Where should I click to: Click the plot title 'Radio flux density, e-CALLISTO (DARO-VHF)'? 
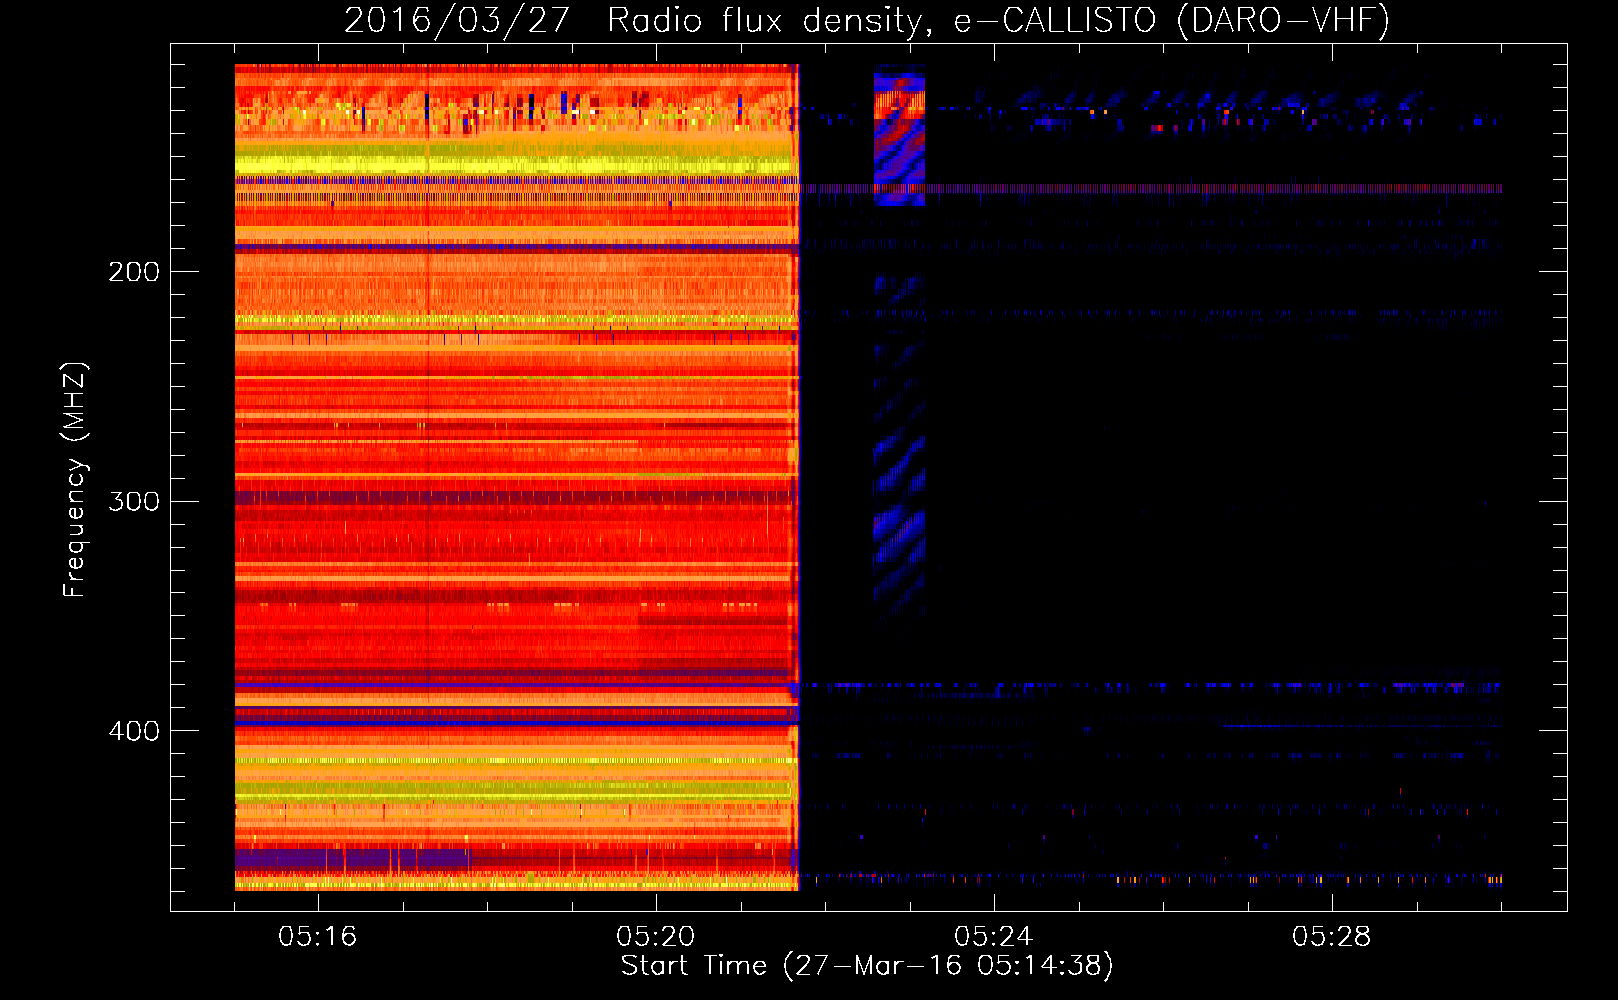998,21
